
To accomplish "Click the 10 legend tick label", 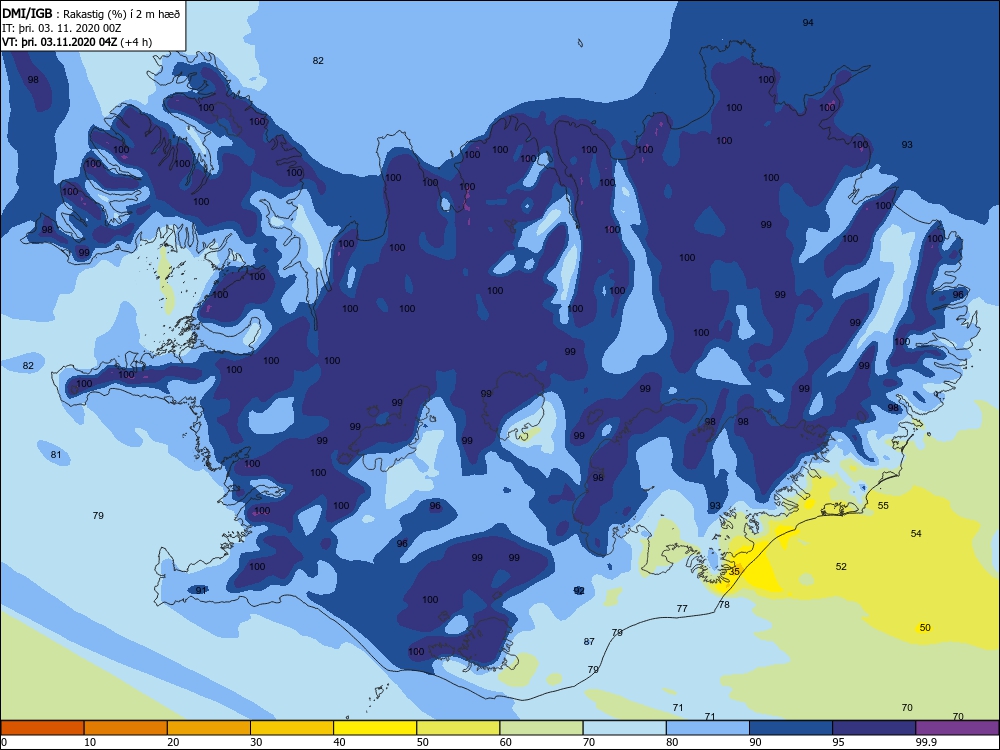I will 90,742.
